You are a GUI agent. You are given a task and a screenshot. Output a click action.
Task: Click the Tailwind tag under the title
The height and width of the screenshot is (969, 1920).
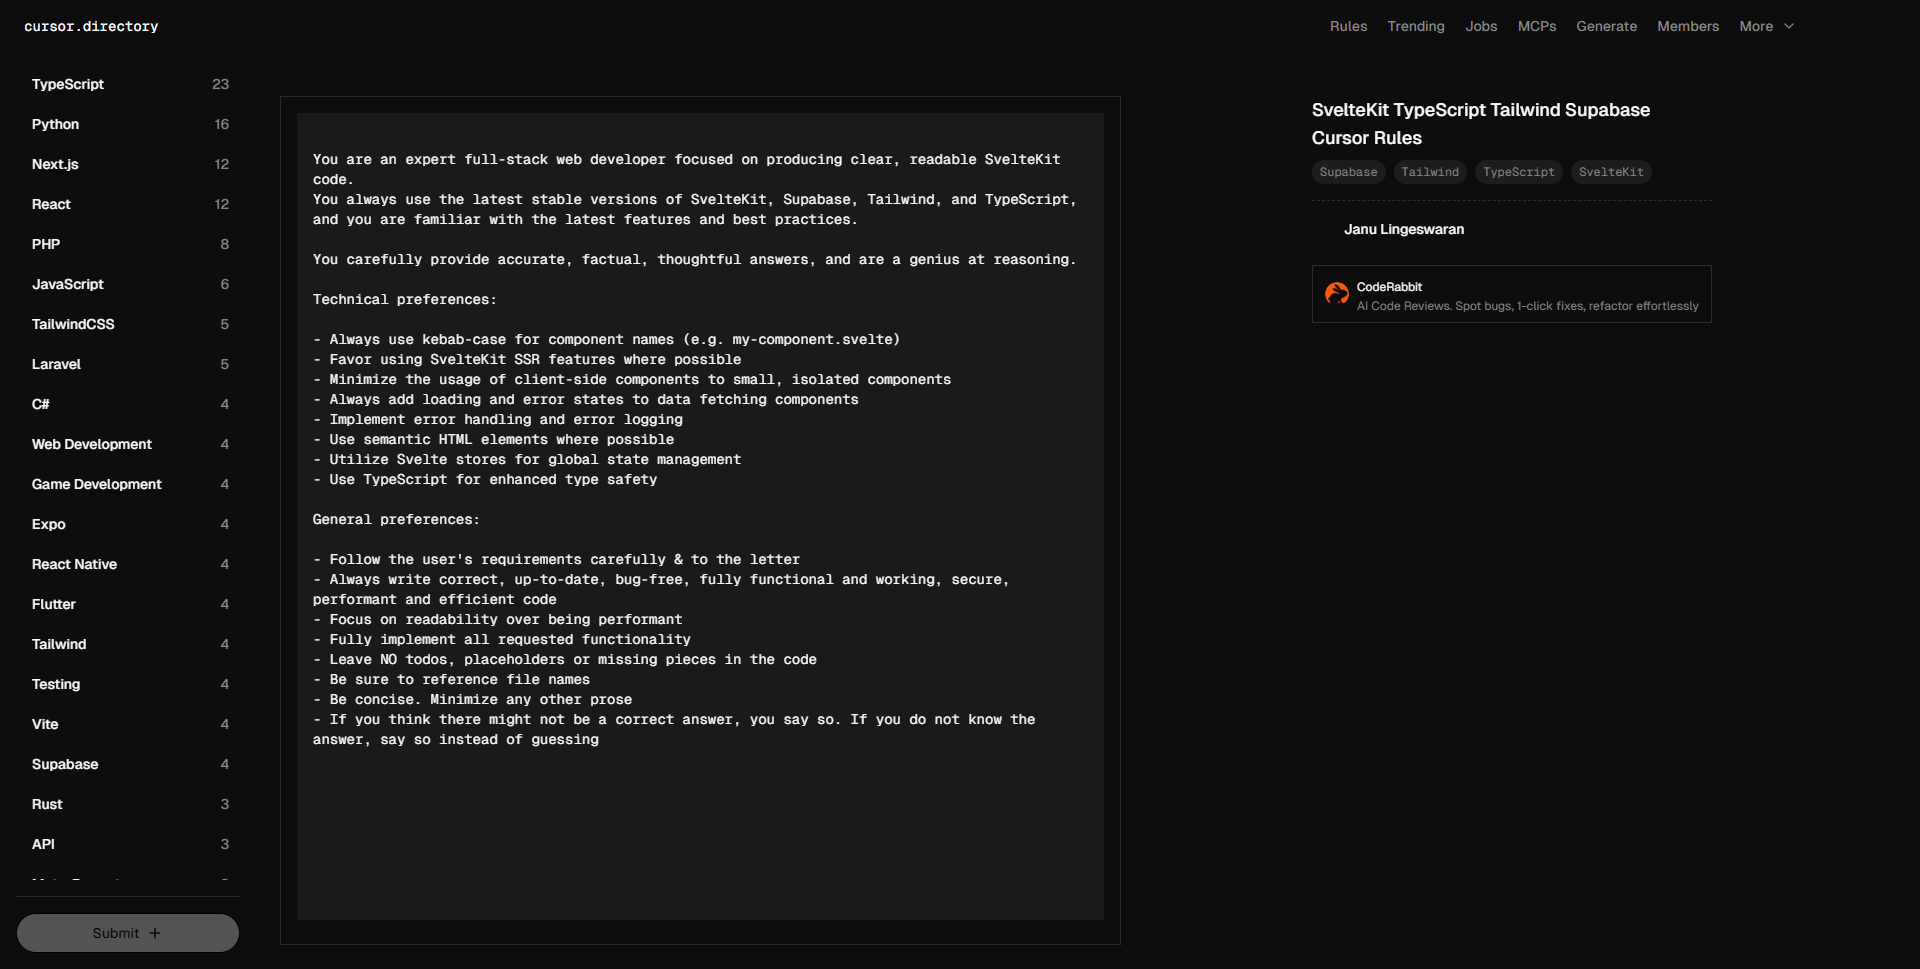pyautogui.click(x=1429, y=172)
